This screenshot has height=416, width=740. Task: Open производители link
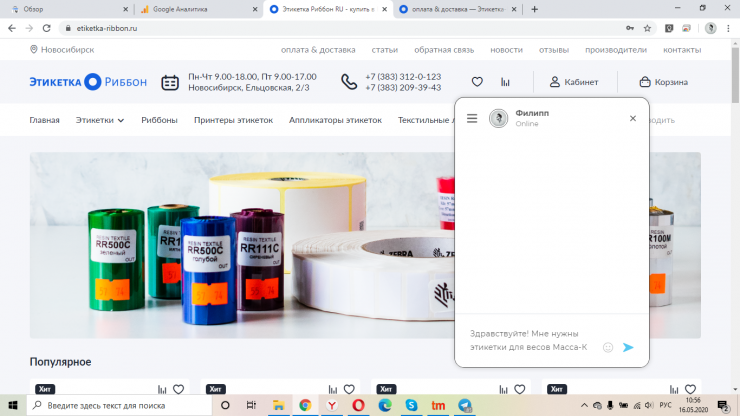click(616, 50)
